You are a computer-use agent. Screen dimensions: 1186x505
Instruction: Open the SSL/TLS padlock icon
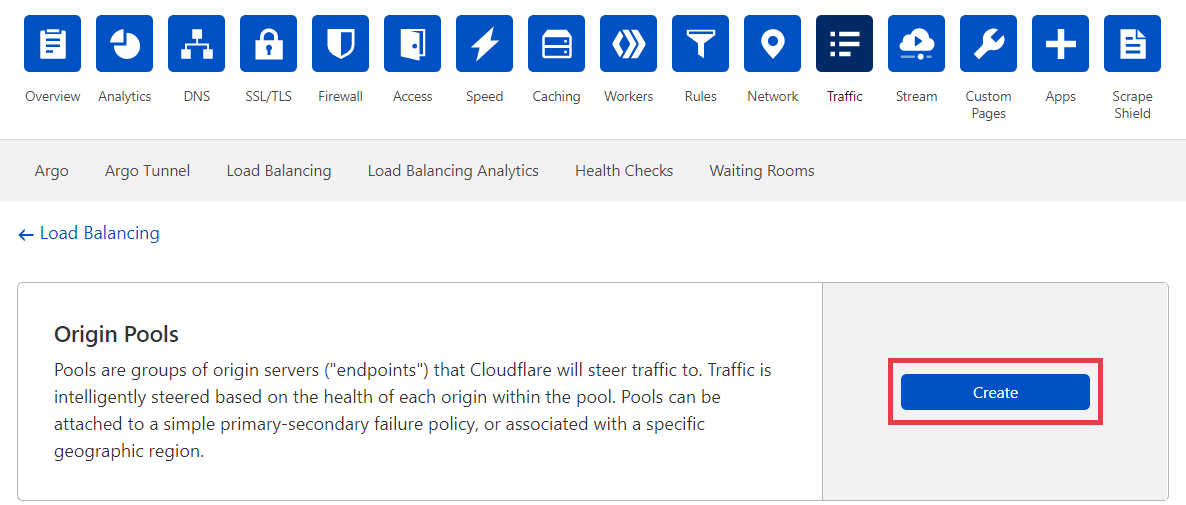pyautogui.click(x=268, y=44)
